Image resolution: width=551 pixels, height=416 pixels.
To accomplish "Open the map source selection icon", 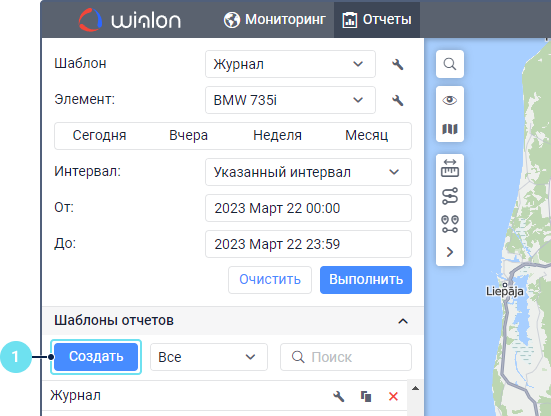I will [449, 129].
